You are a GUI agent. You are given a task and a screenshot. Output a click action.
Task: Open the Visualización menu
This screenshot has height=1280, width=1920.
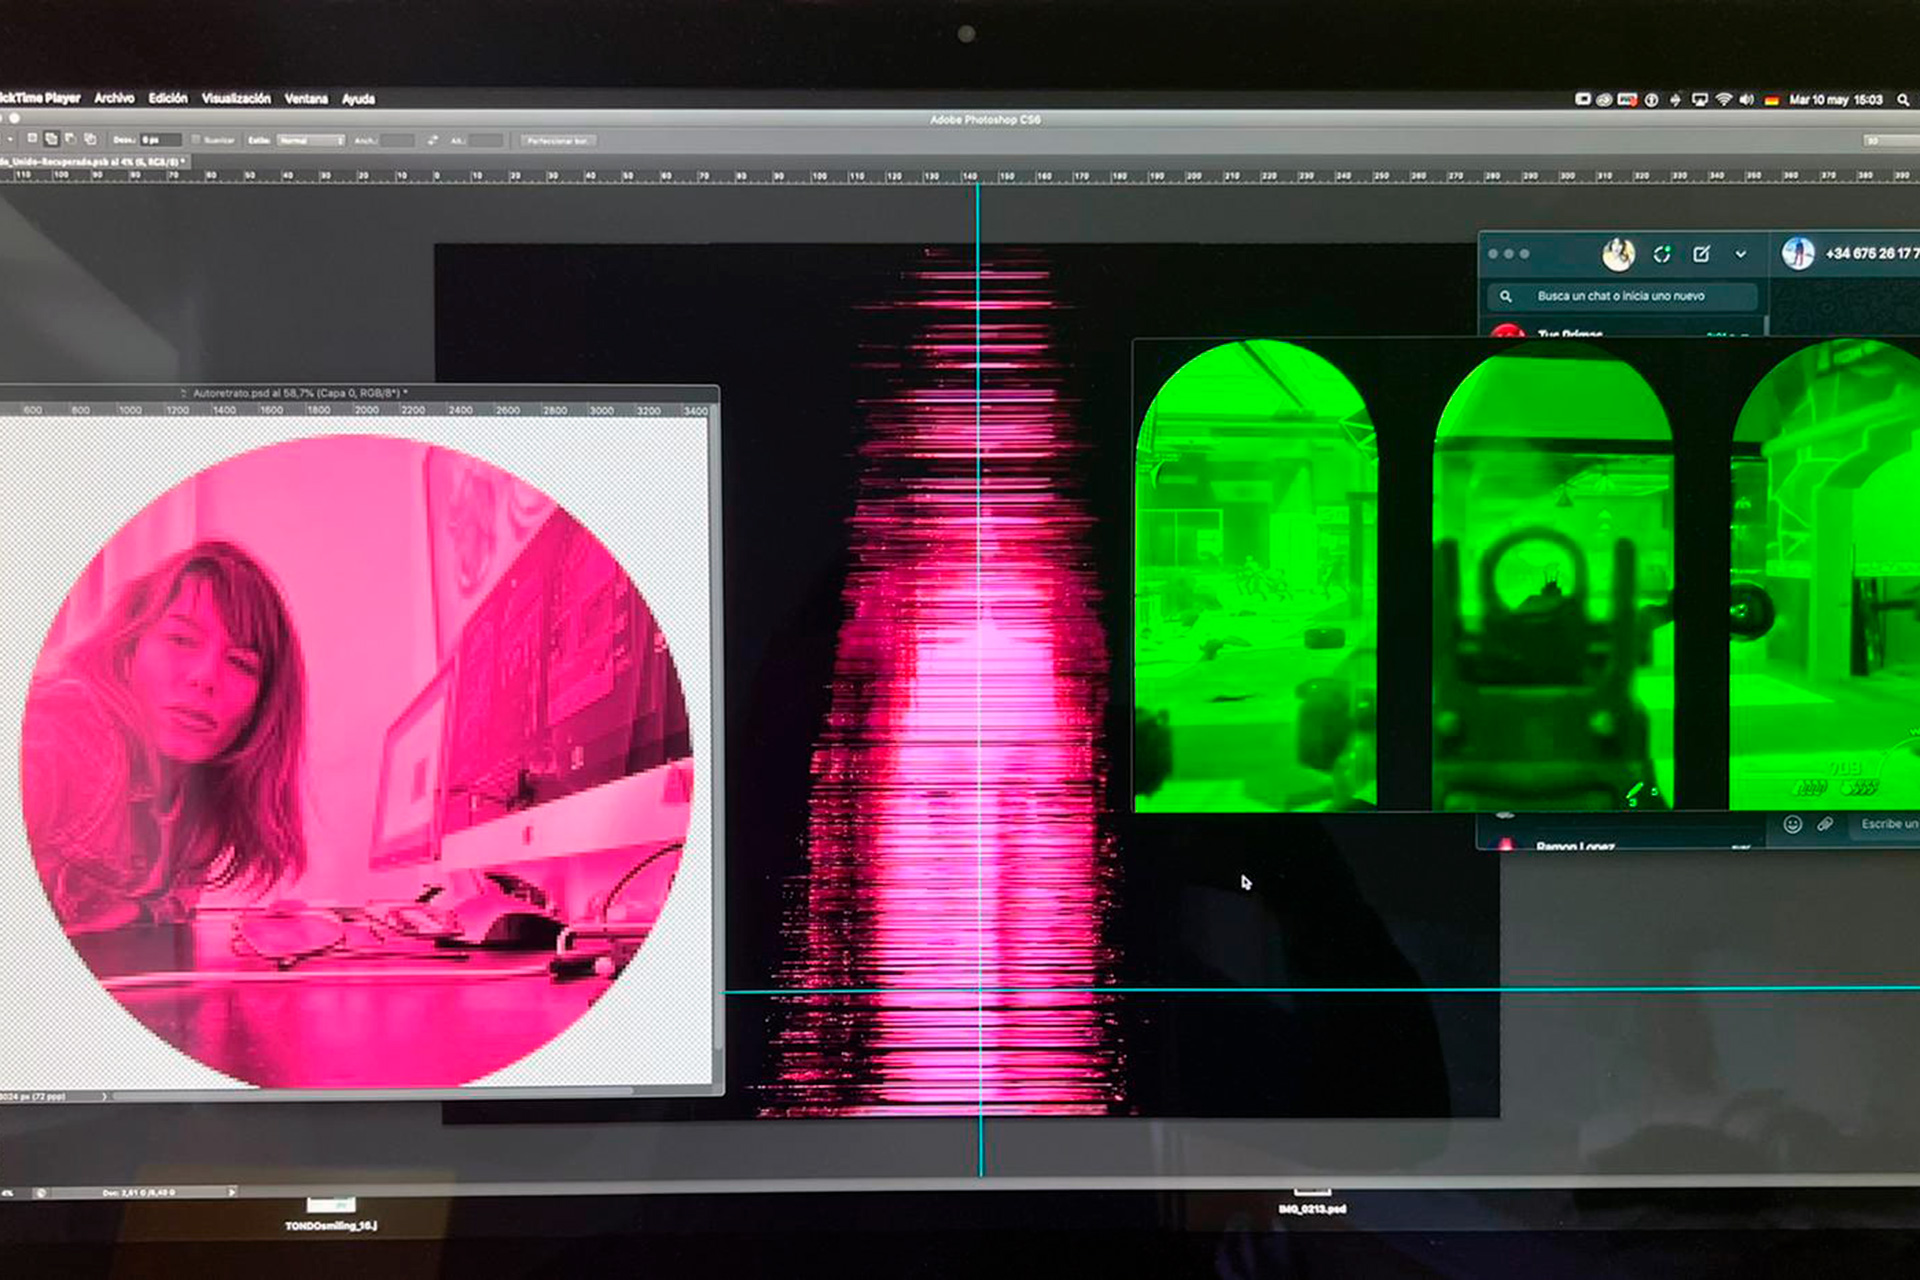click(236, 99)
